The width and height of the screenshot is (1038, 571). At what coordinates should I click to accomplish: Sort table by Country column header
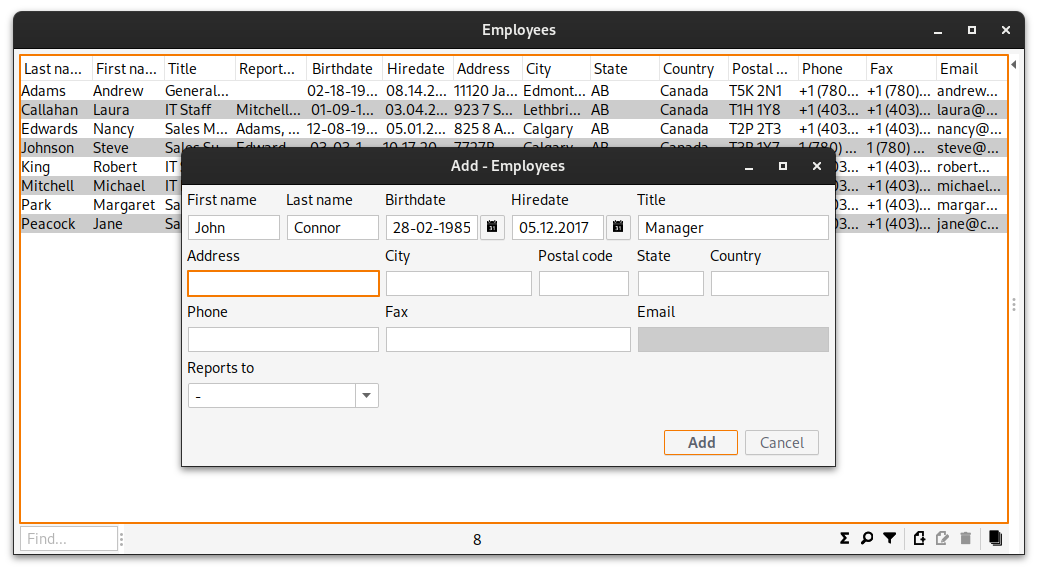click(688, 69)
